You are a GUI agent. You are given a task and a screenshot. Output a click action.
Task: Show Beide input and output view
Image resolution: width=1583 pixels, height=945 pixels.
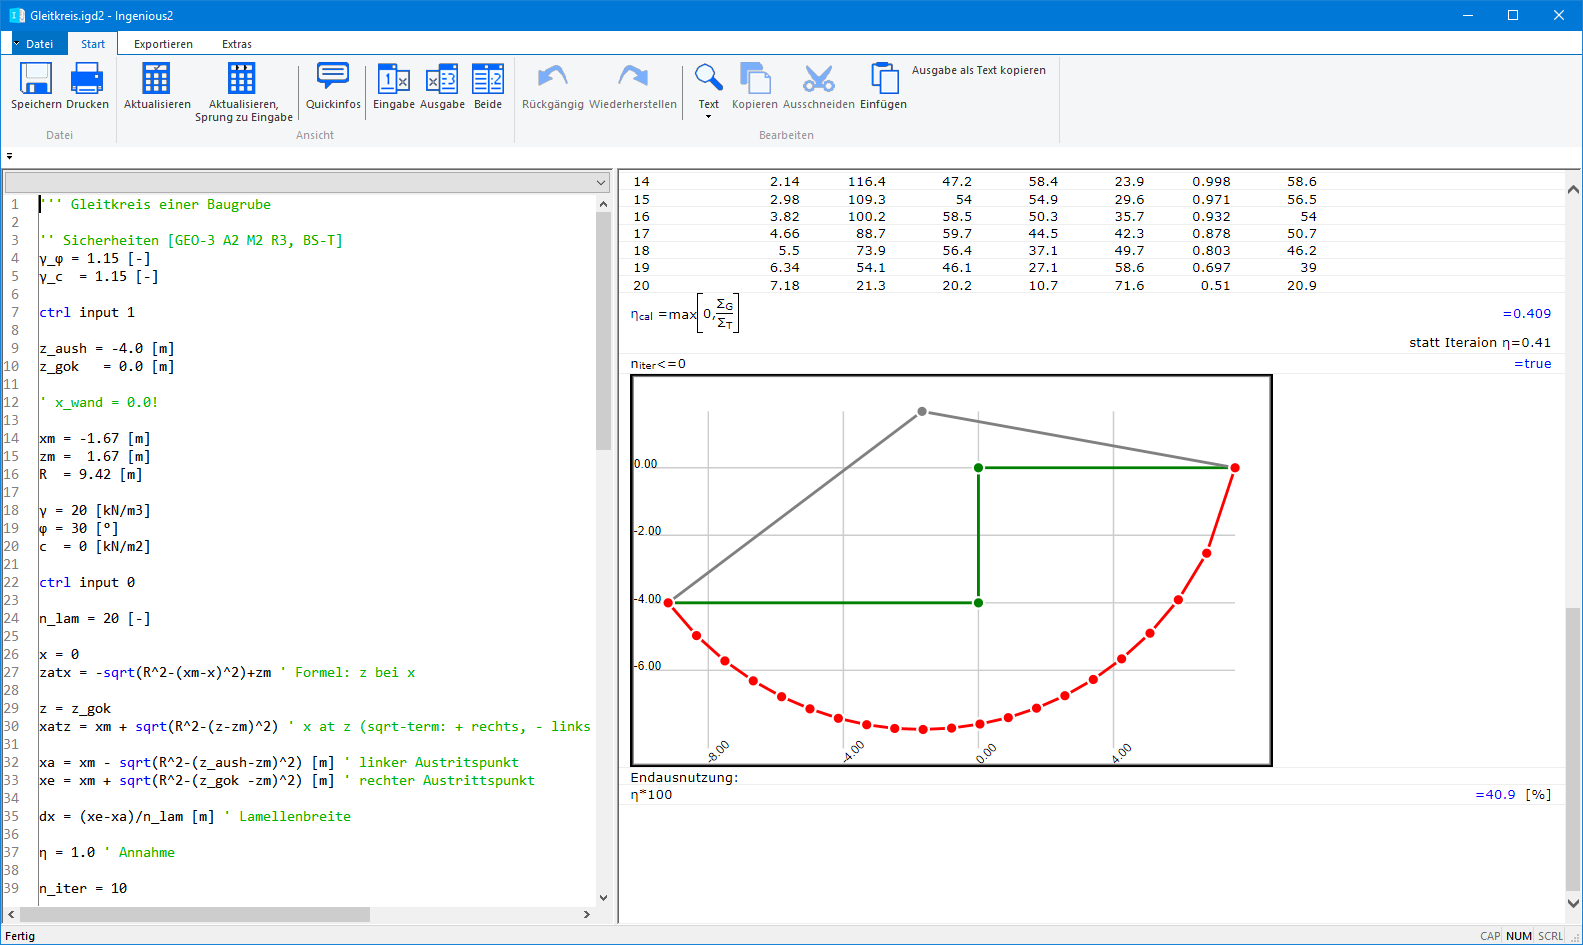[x=488, y=79]
